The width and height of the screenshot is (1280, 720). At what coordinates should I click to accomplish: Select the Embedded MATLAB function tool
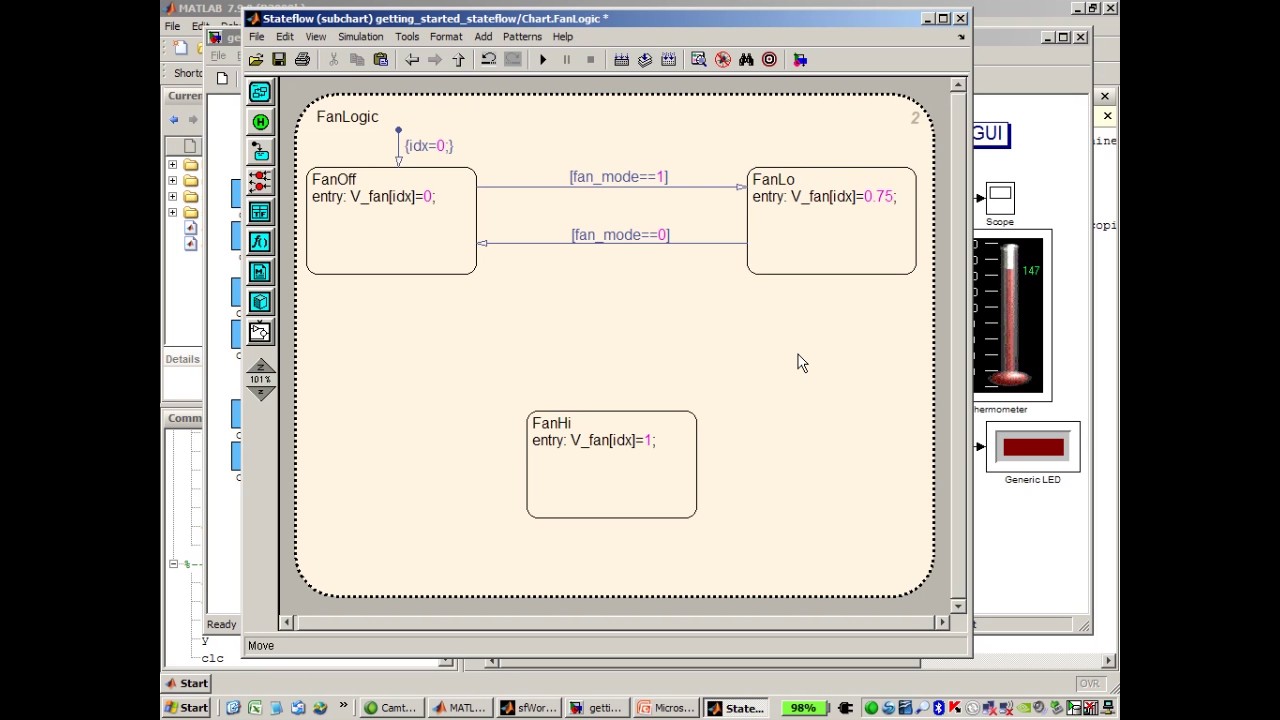tap(260, 272)
